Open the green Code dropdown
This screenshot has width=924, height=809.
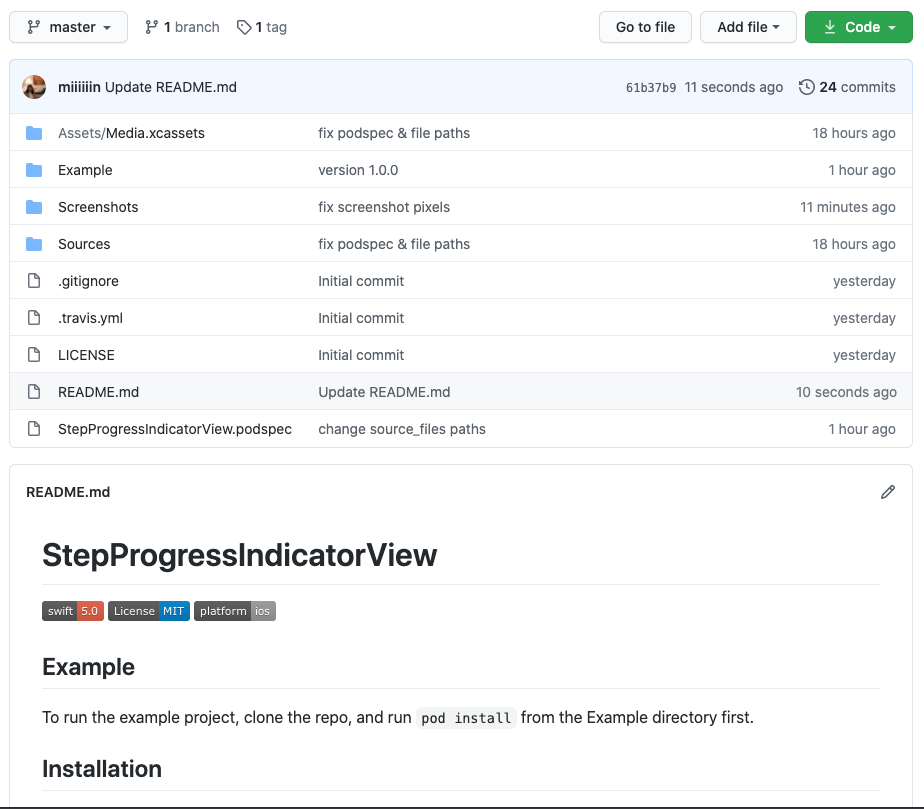pos(859,27)
